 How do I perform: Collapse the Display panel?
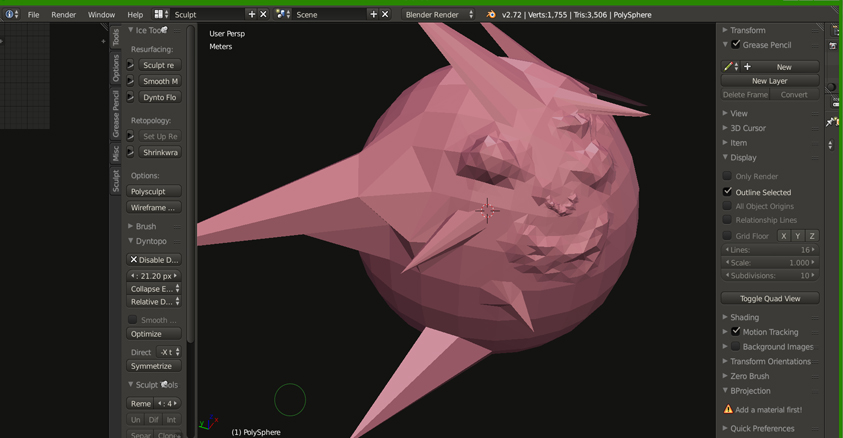(x=725, y=157)
